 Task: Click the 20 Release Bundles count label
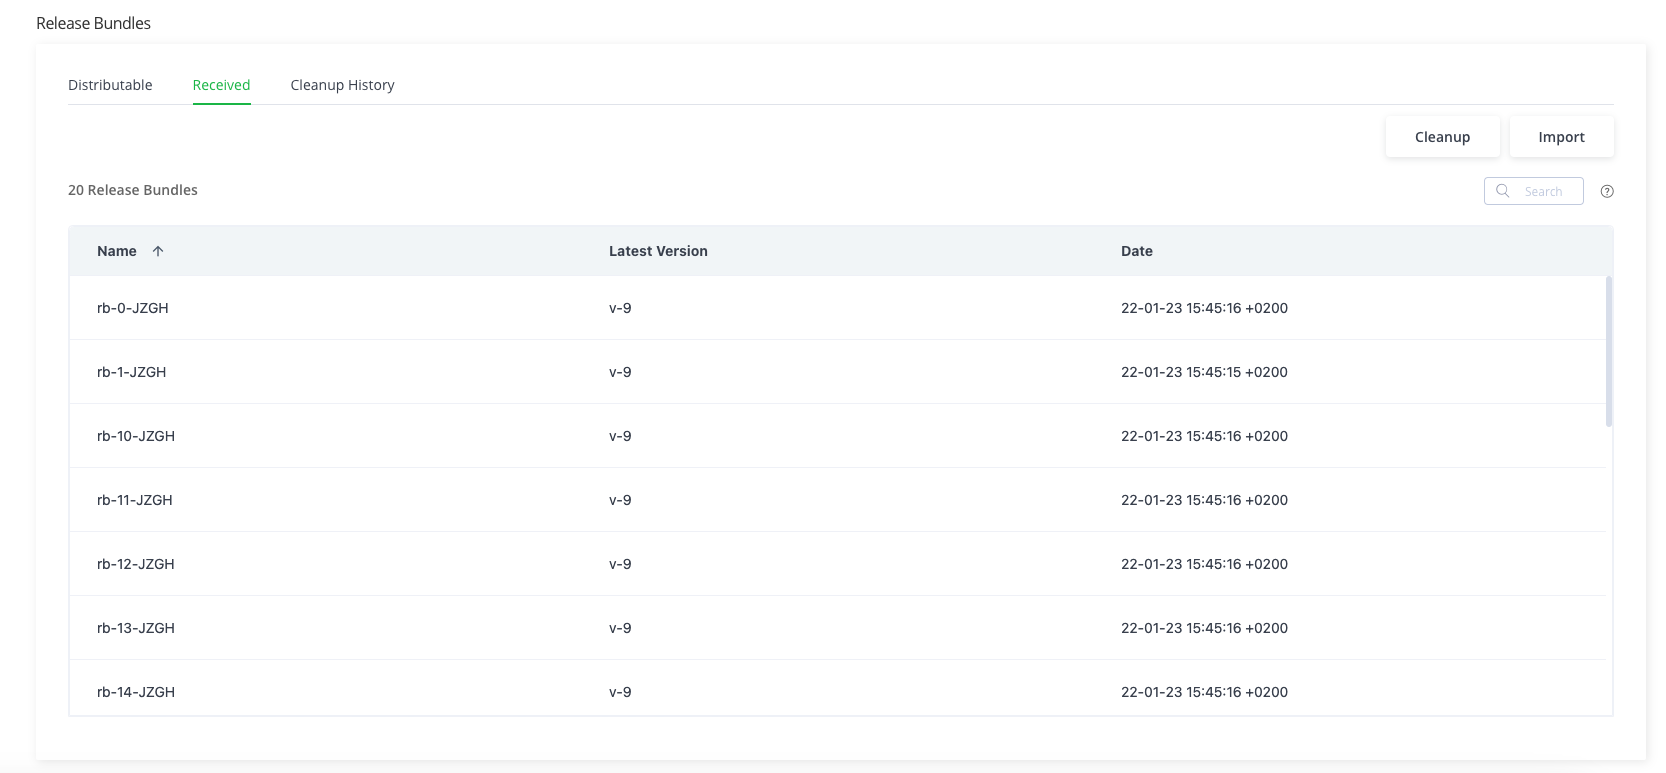133,190
